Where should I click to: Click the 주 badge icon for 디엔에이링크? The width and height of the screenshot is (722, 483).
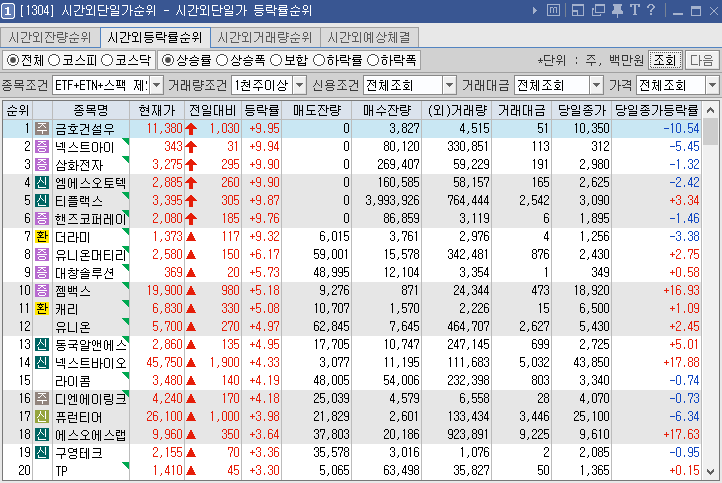coord(42,398)
